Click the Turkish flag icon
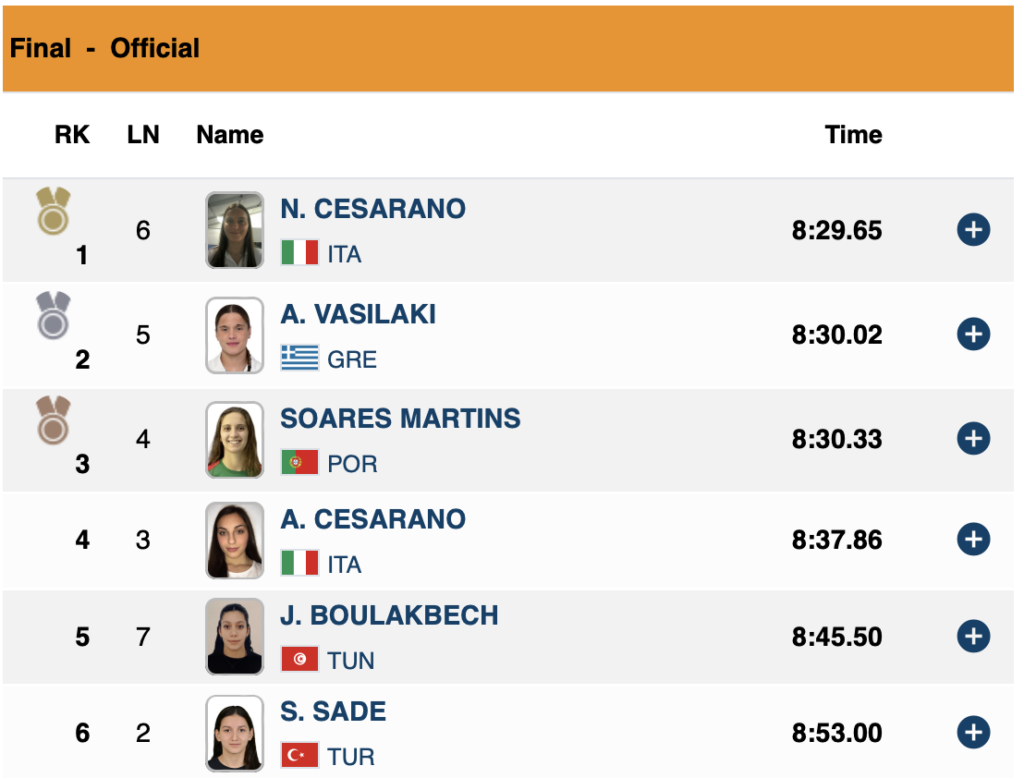Screen dimensions: 1024x778 (300, 755)
